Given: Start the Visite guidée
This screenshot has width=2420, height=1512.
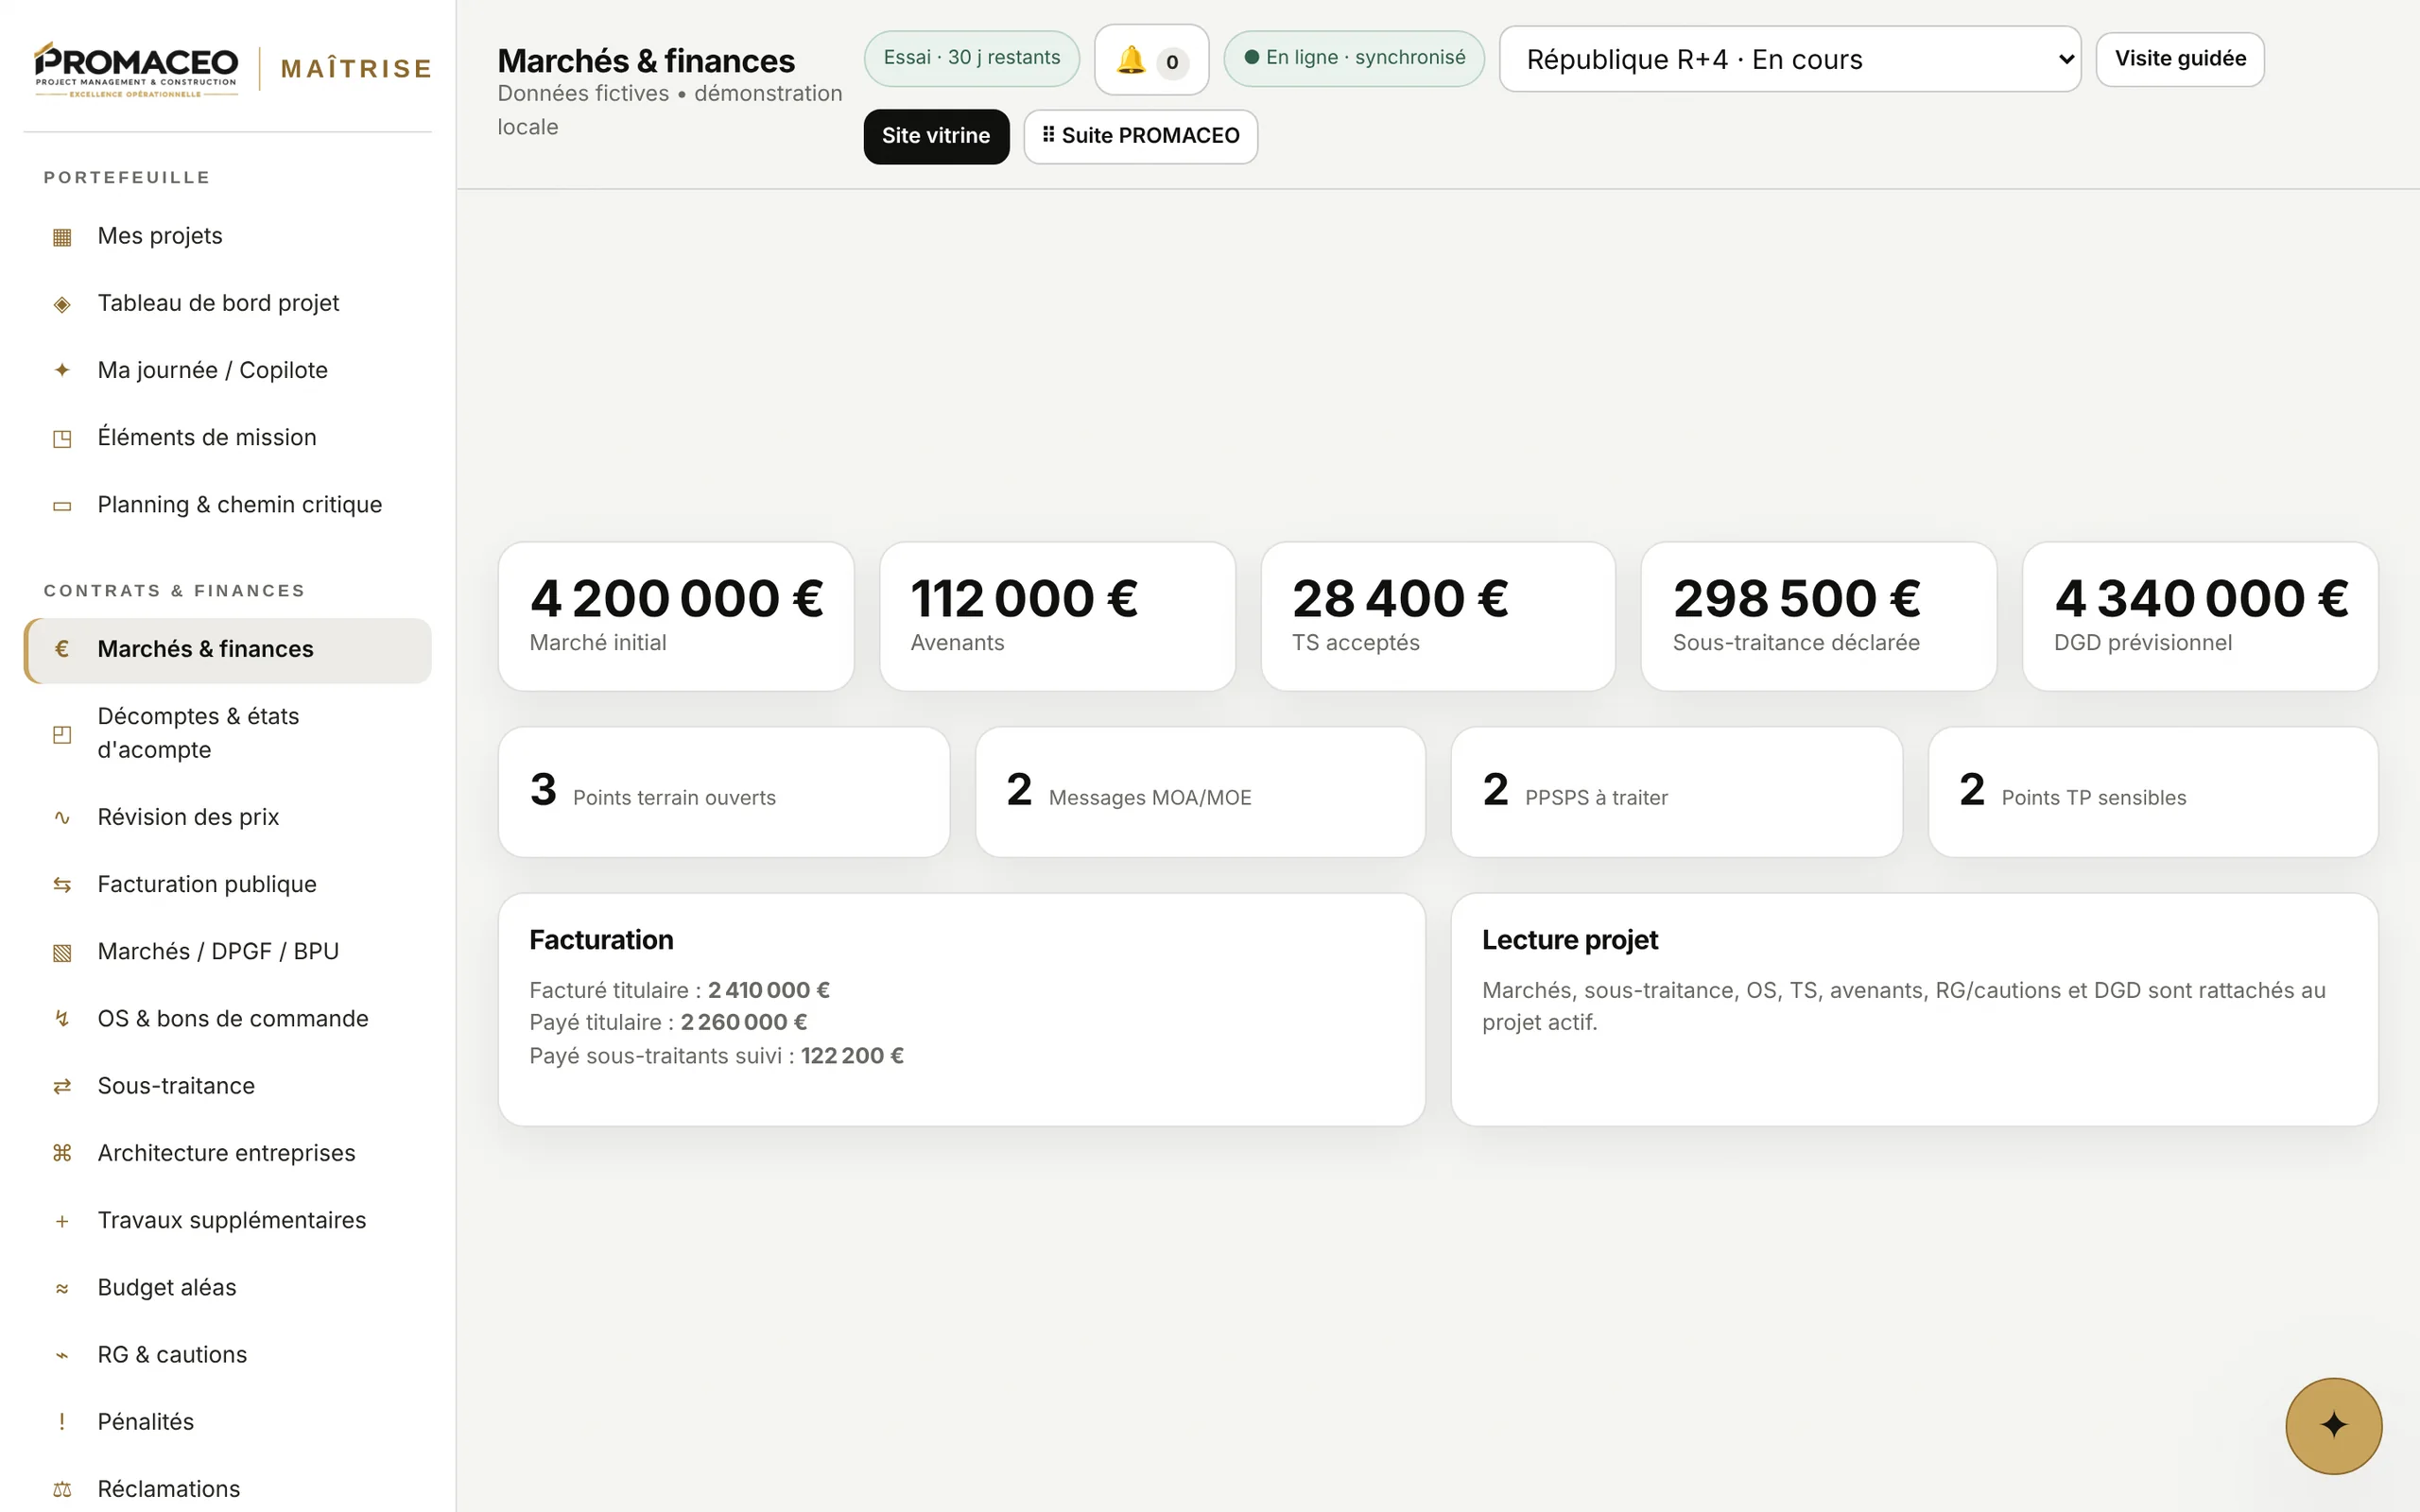Looking at the screenshot, I should [2180, 59].
